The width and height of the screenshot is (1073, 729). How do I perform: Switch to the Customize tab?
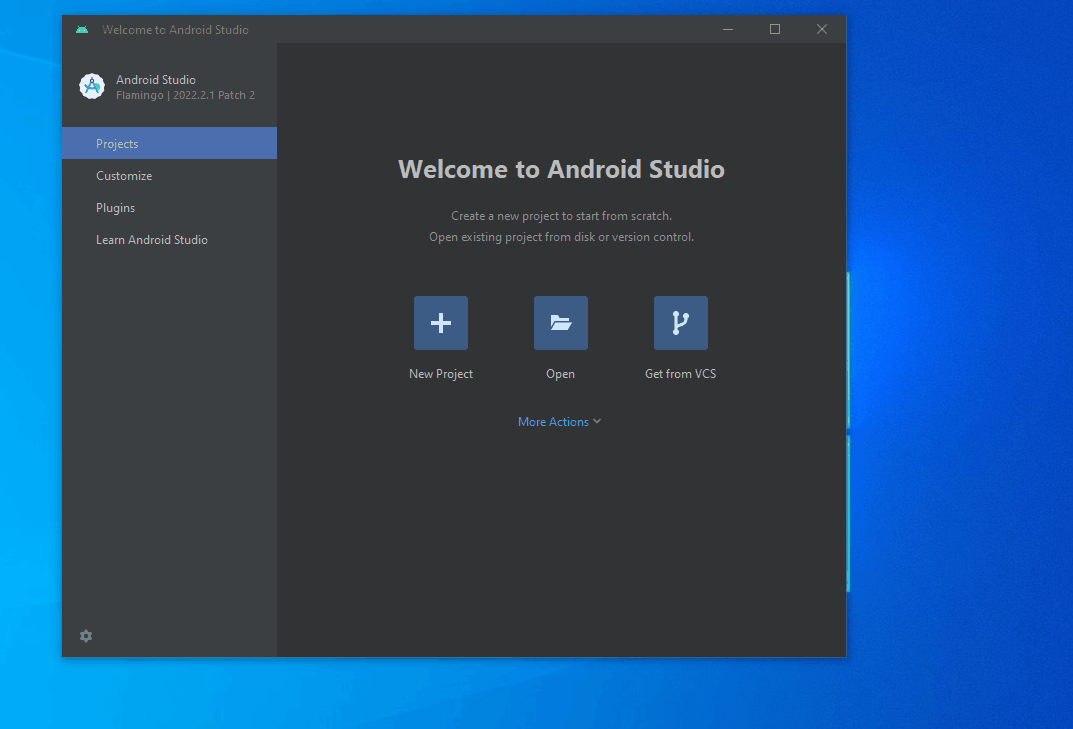point(170,175)
